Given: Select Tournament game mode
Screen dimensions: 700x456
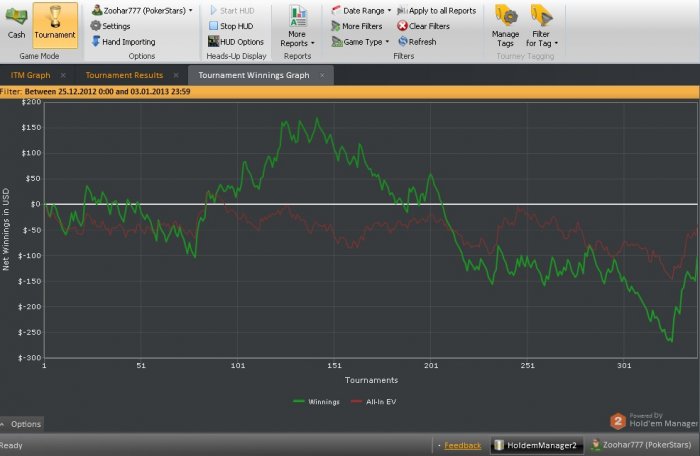Looking at the screenshot, I should tap(54, 23).
